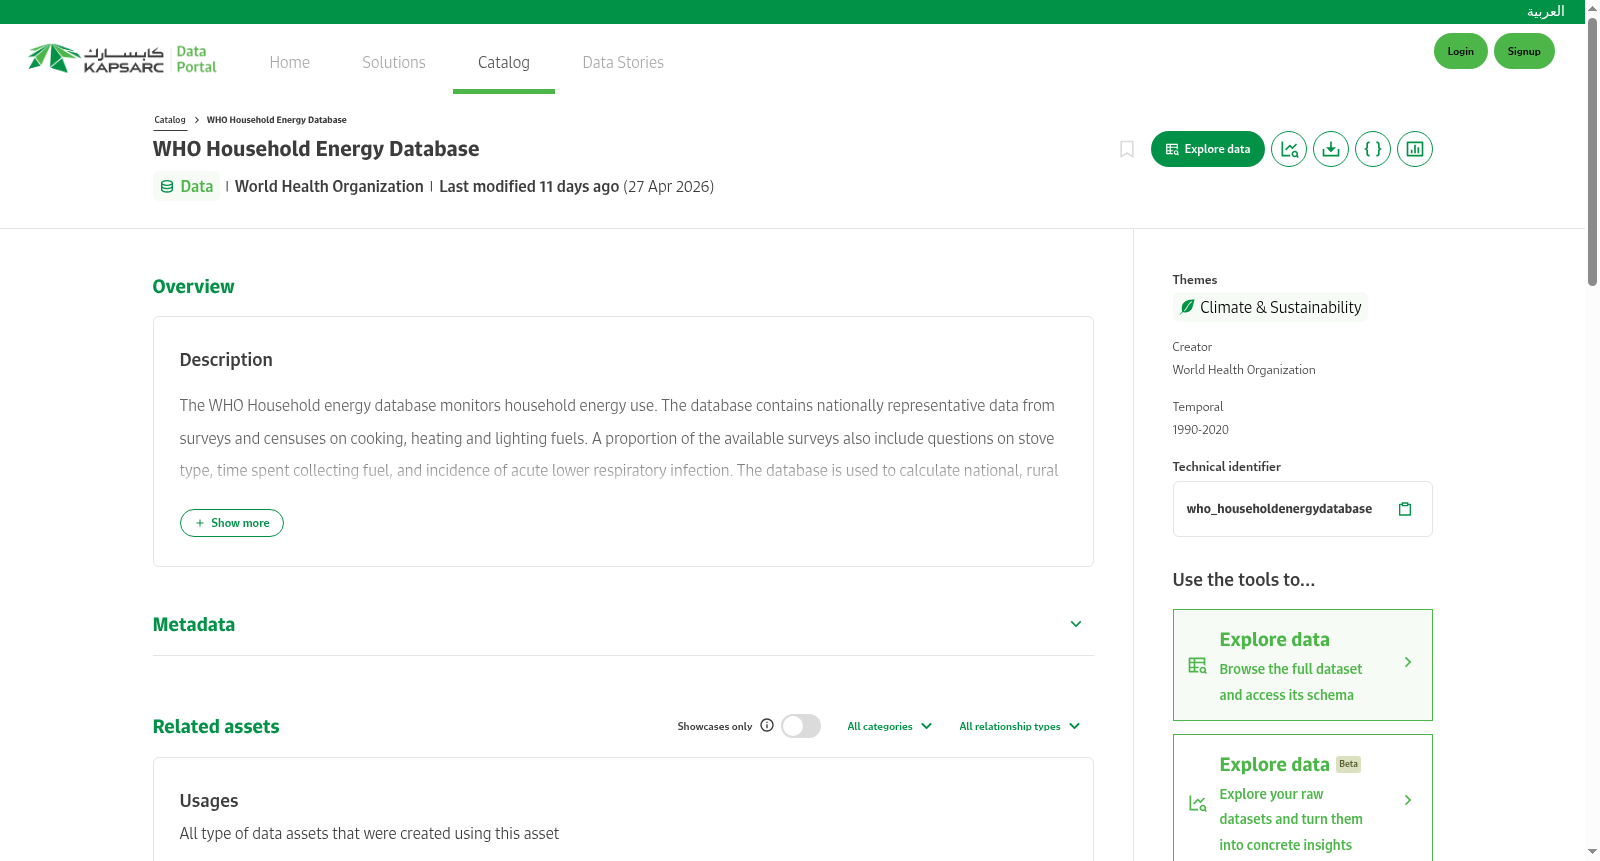
Task: Click the Signup button
Action: [x=1524, y=51]
